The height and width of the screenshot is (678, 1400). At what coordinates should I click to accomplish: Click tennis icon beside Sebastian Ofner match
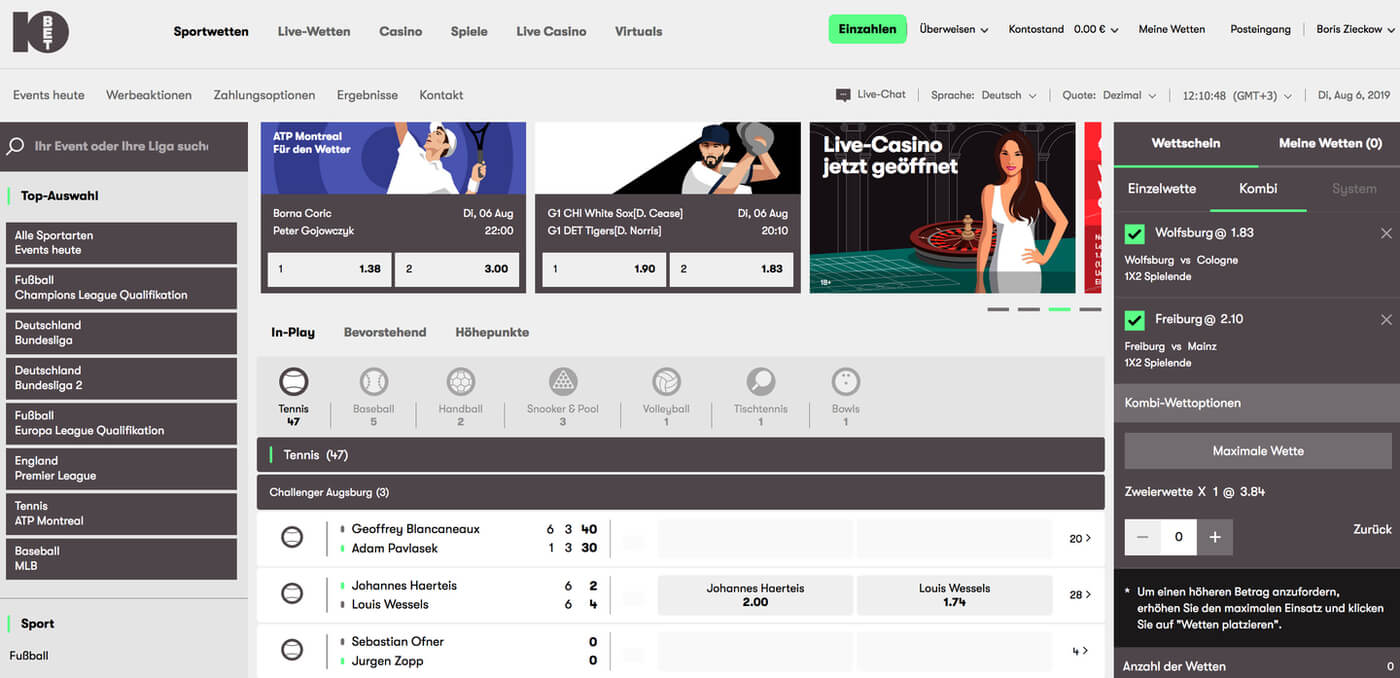[292, 650]
